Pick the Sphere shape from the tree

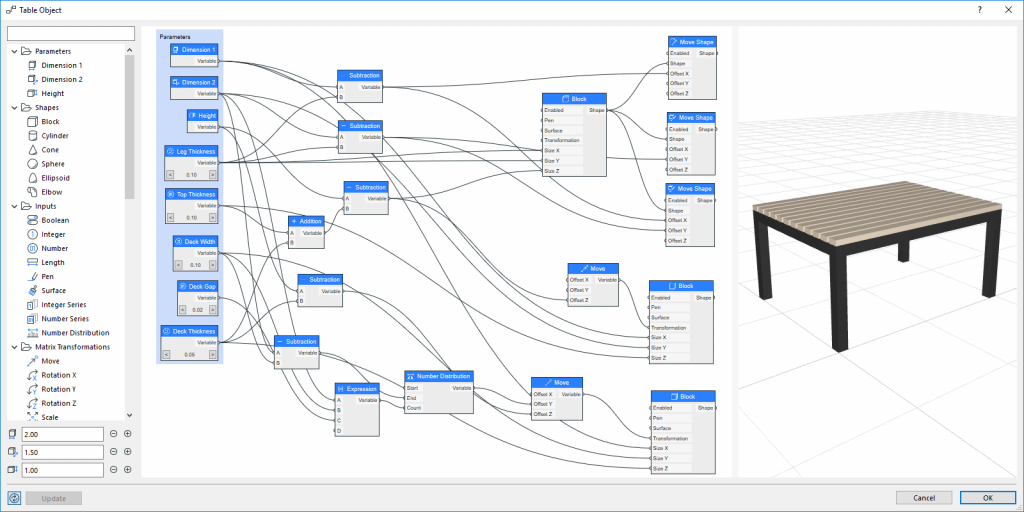point(32,163)
